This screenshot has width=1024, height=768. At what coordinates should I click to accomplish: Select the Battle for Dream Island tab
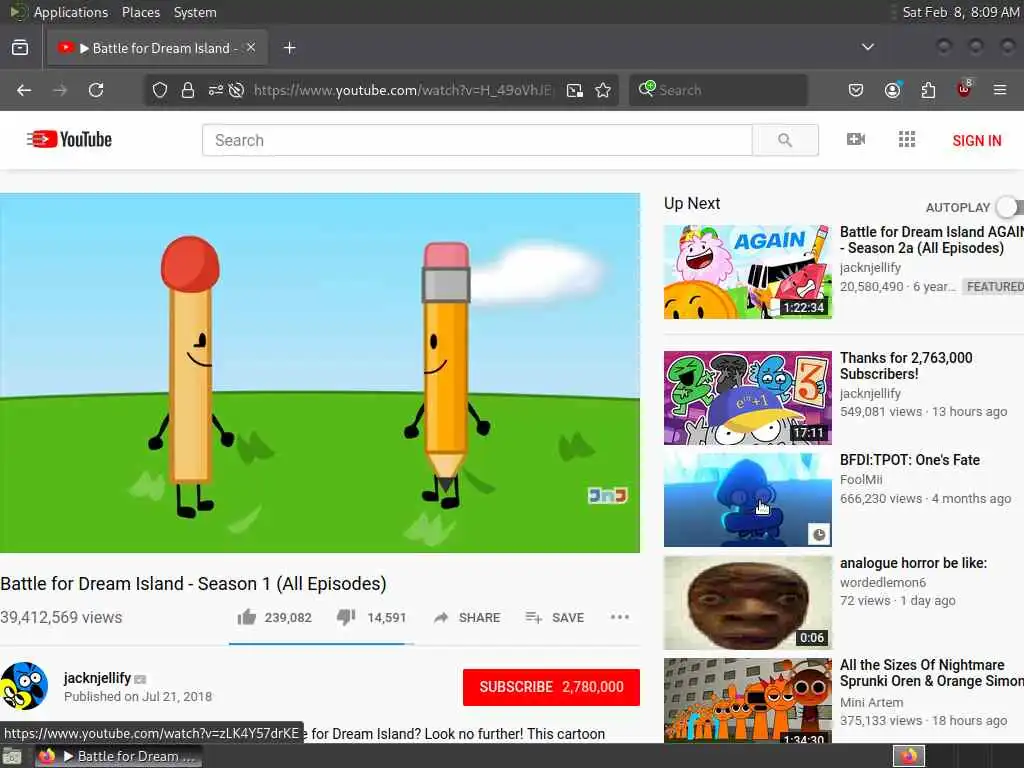click(x=157, y=48)
